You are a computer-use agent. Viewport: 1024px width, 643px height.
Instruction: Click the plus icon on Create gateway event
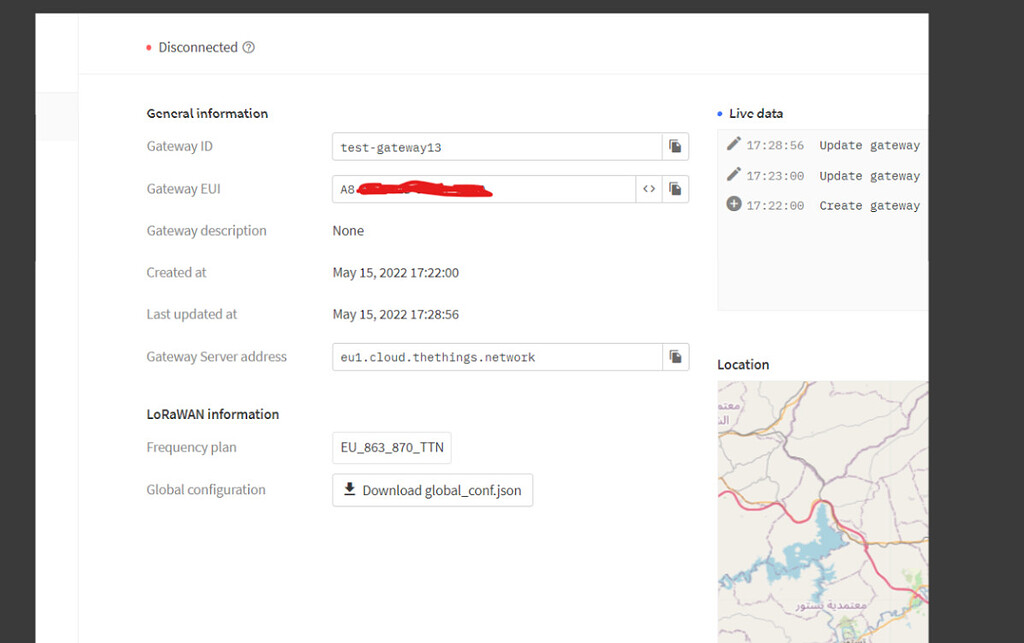pos(734,205)
